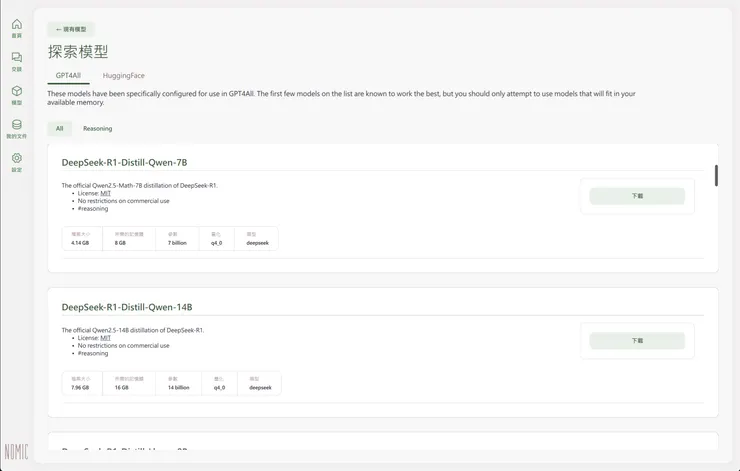Open MIT license link for Qwen-14B
The width and height of the screenshot is (740, 471).
point(105,338)
